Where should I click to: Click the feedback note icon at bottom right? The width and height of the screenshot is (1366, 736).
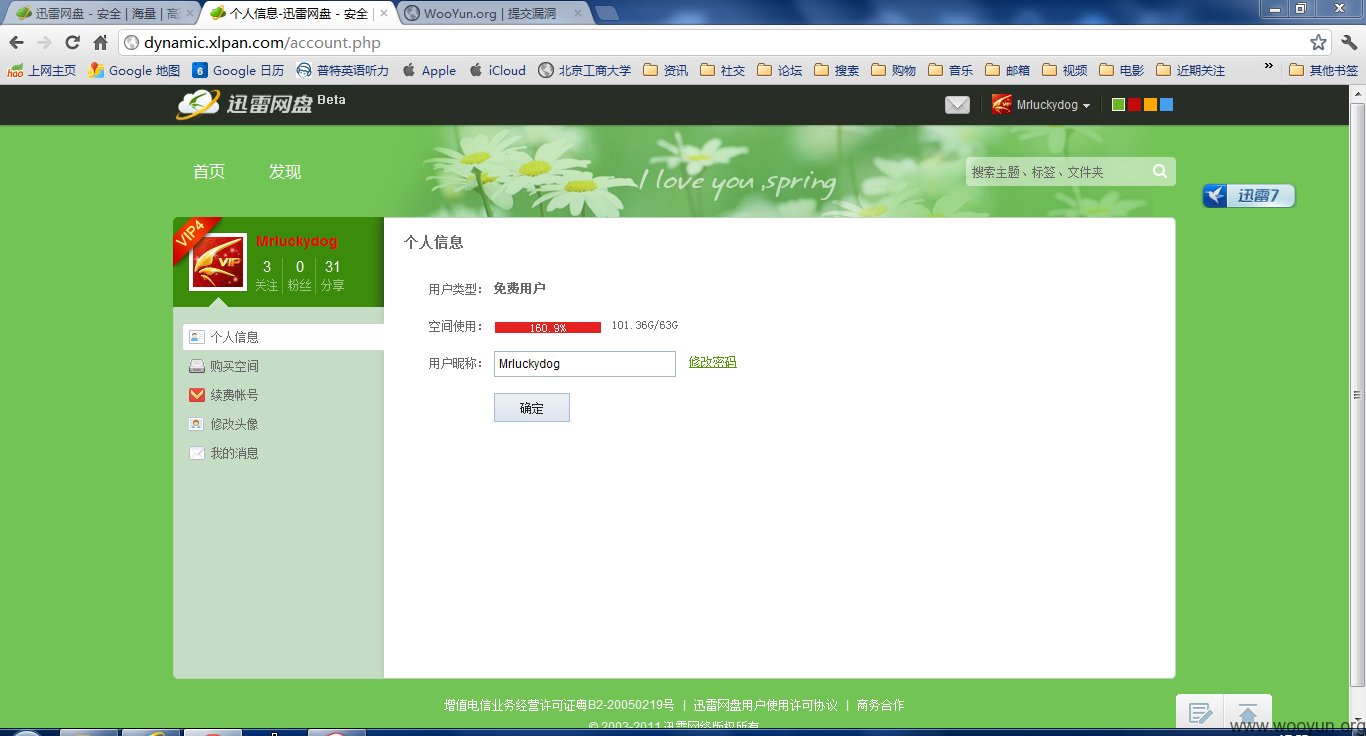pos(1200,713)
